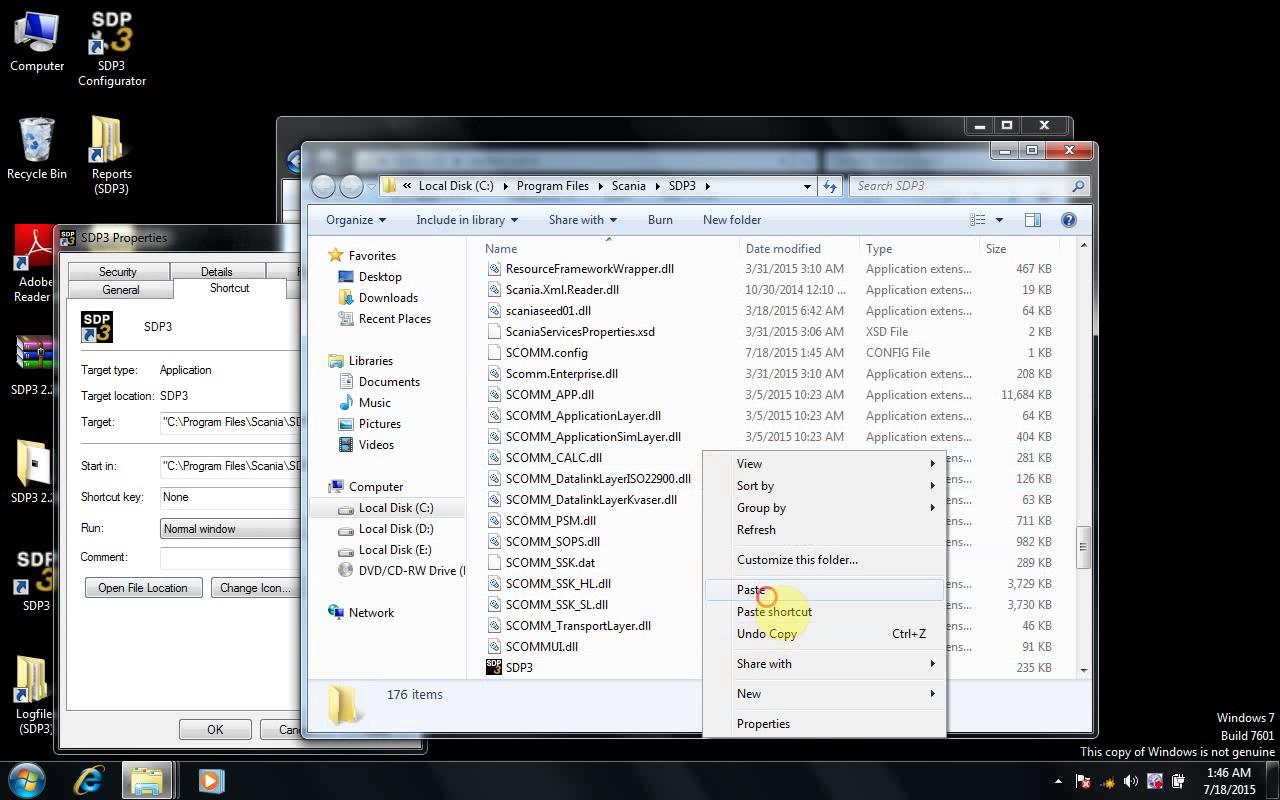Open Music library in the navigation pane

(375, 403)
